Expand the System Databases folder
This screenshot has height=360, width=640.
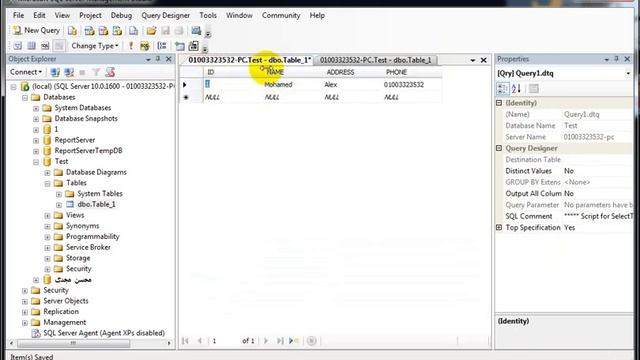pos(36,108)
